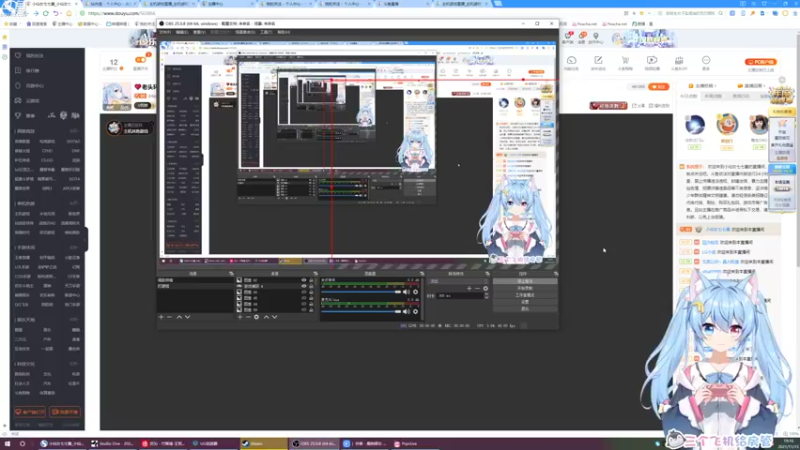
Task: Expand first game category group in Douyu sidebar
Action: tap(74, 131)
